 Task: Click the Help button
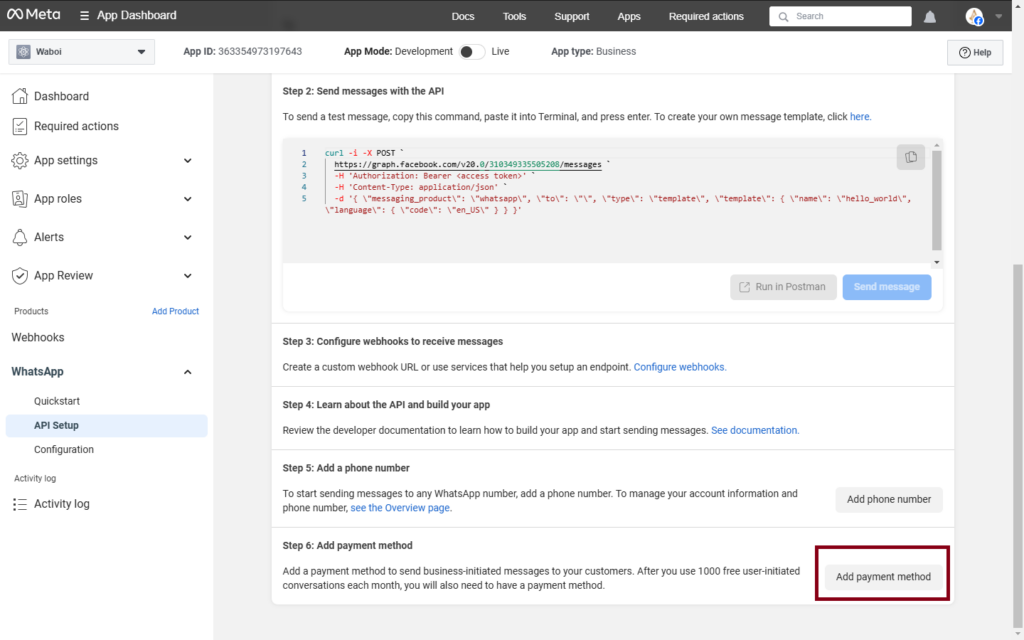[x=975, y=52]
